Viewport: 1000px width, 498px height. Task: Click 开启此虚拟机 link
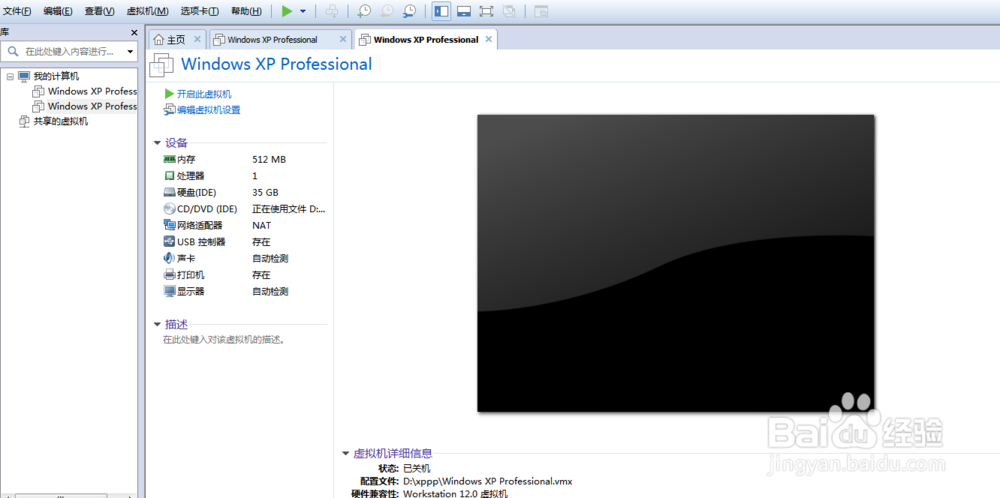pos(204,94)
